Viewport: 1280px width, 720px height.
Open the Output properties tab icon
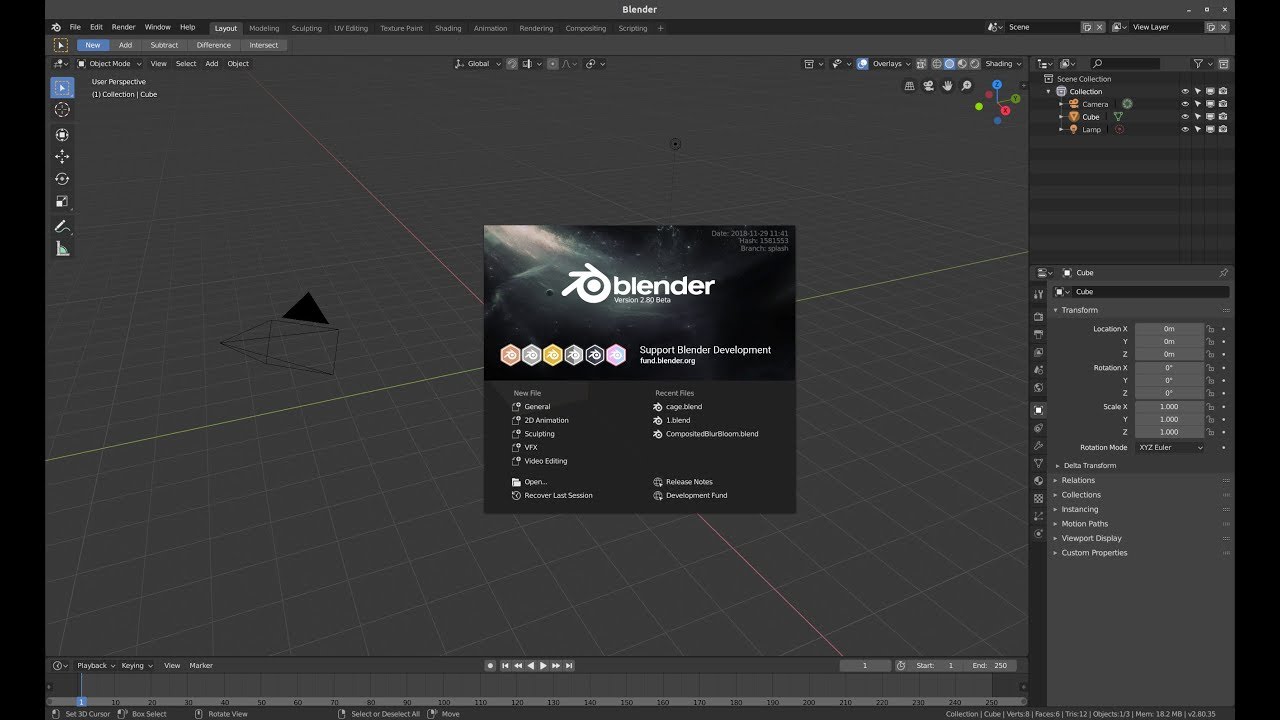(x=1038, y=334)
